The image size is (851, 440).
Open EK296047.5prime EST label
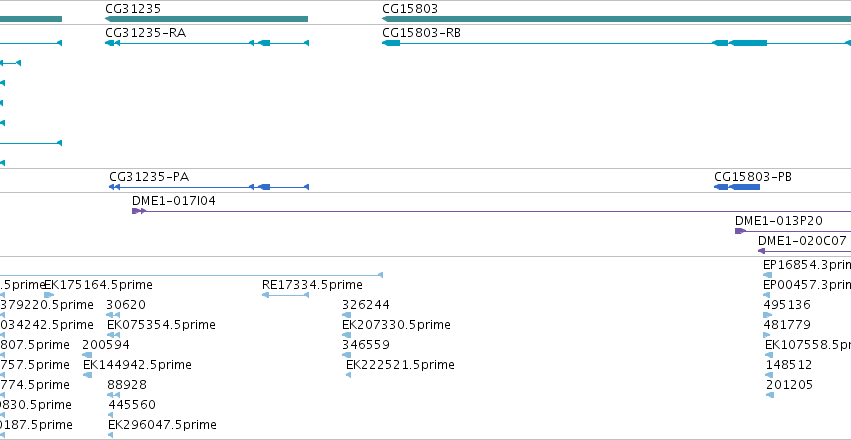click(x=162, y=425)
